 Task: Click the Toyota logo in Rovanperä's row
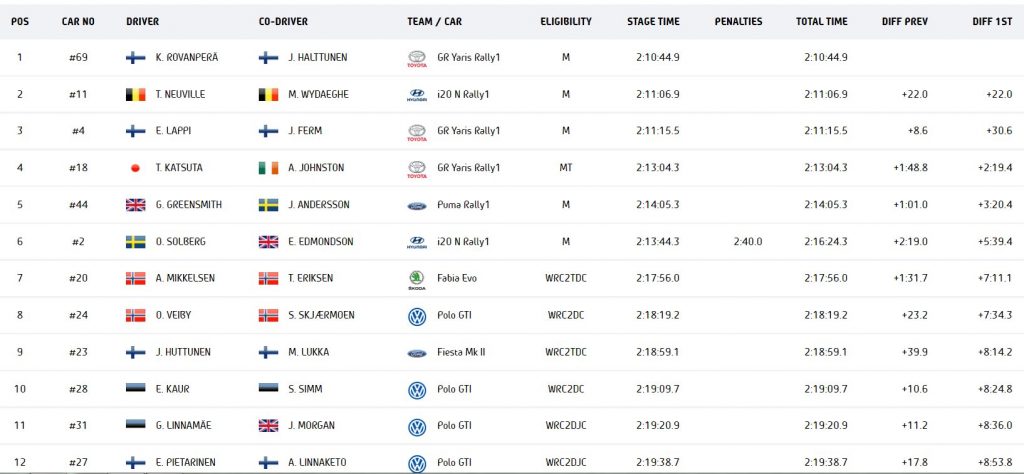click(x=417, y=59)
